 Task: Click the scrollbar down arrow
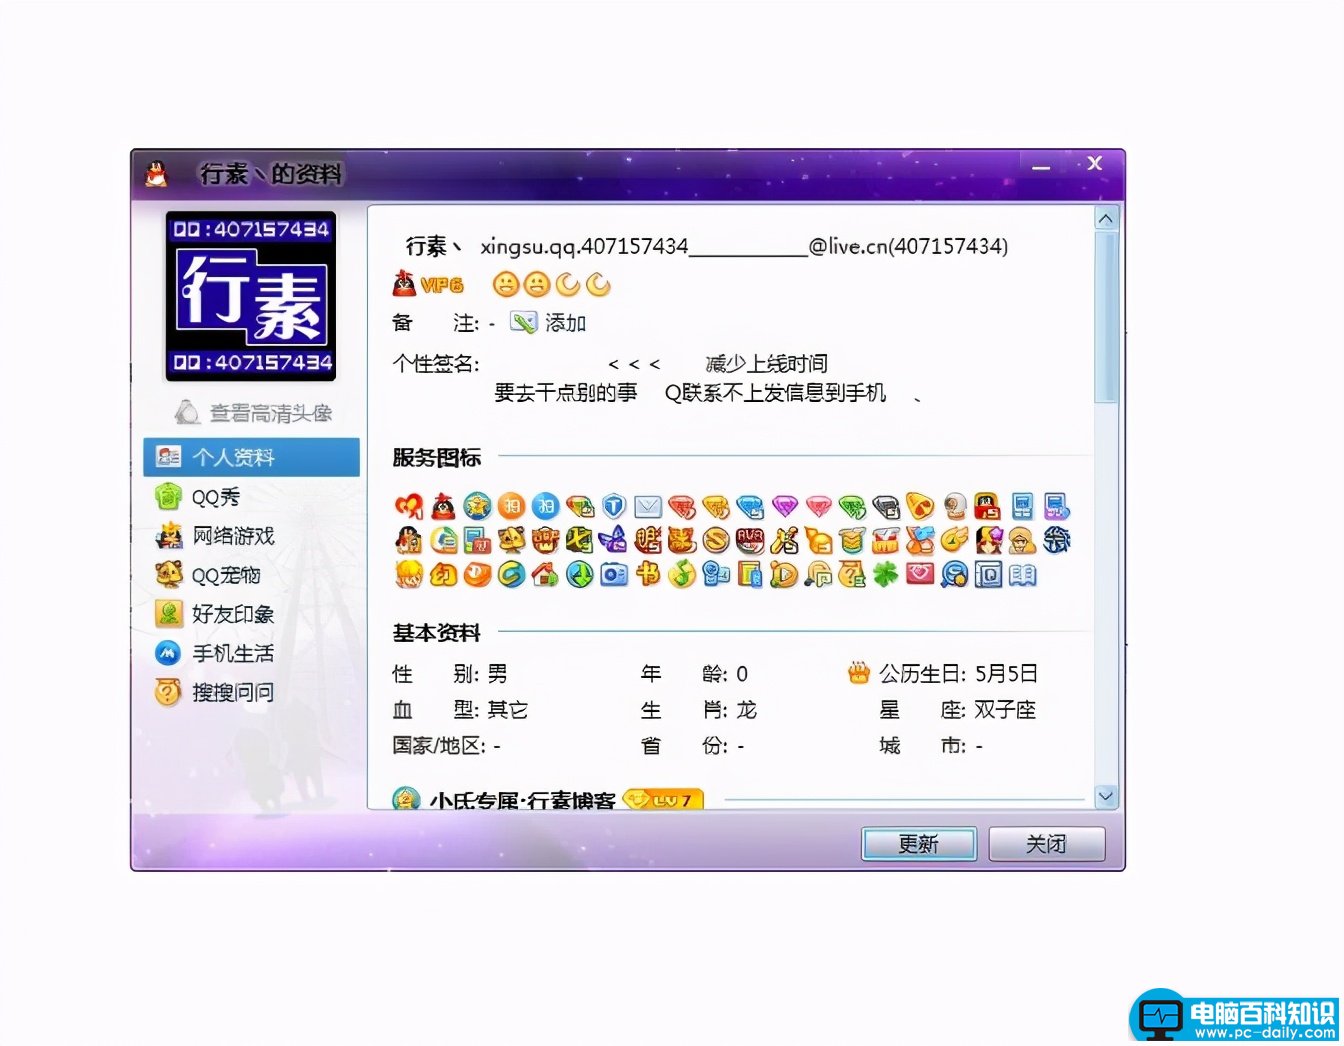click(1105, 796)
